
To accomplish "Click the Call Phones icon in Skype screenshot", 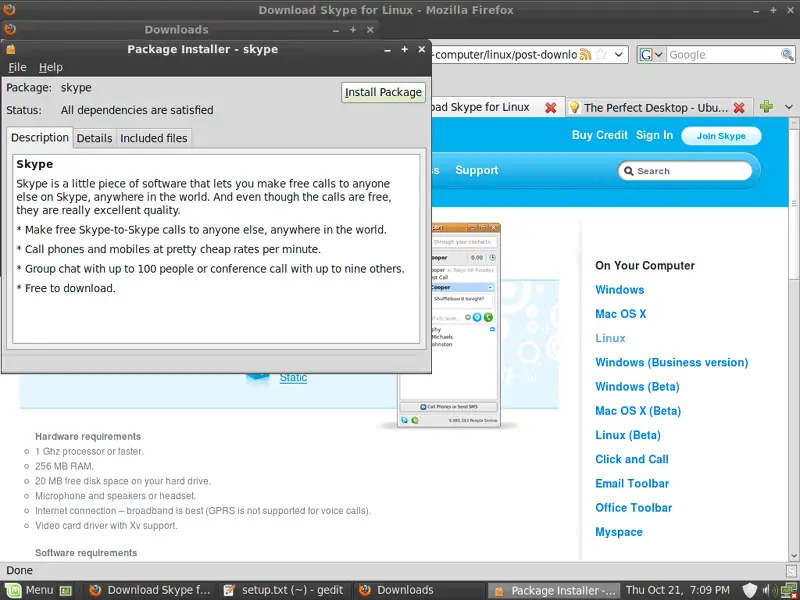I will tap(423, 407).
